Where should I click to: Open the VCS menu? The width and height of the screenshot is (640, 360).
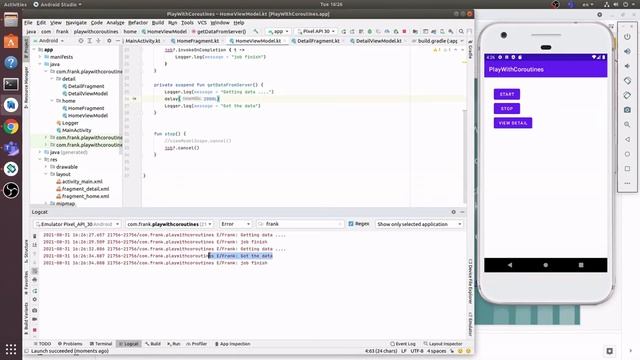click(202, 22)
